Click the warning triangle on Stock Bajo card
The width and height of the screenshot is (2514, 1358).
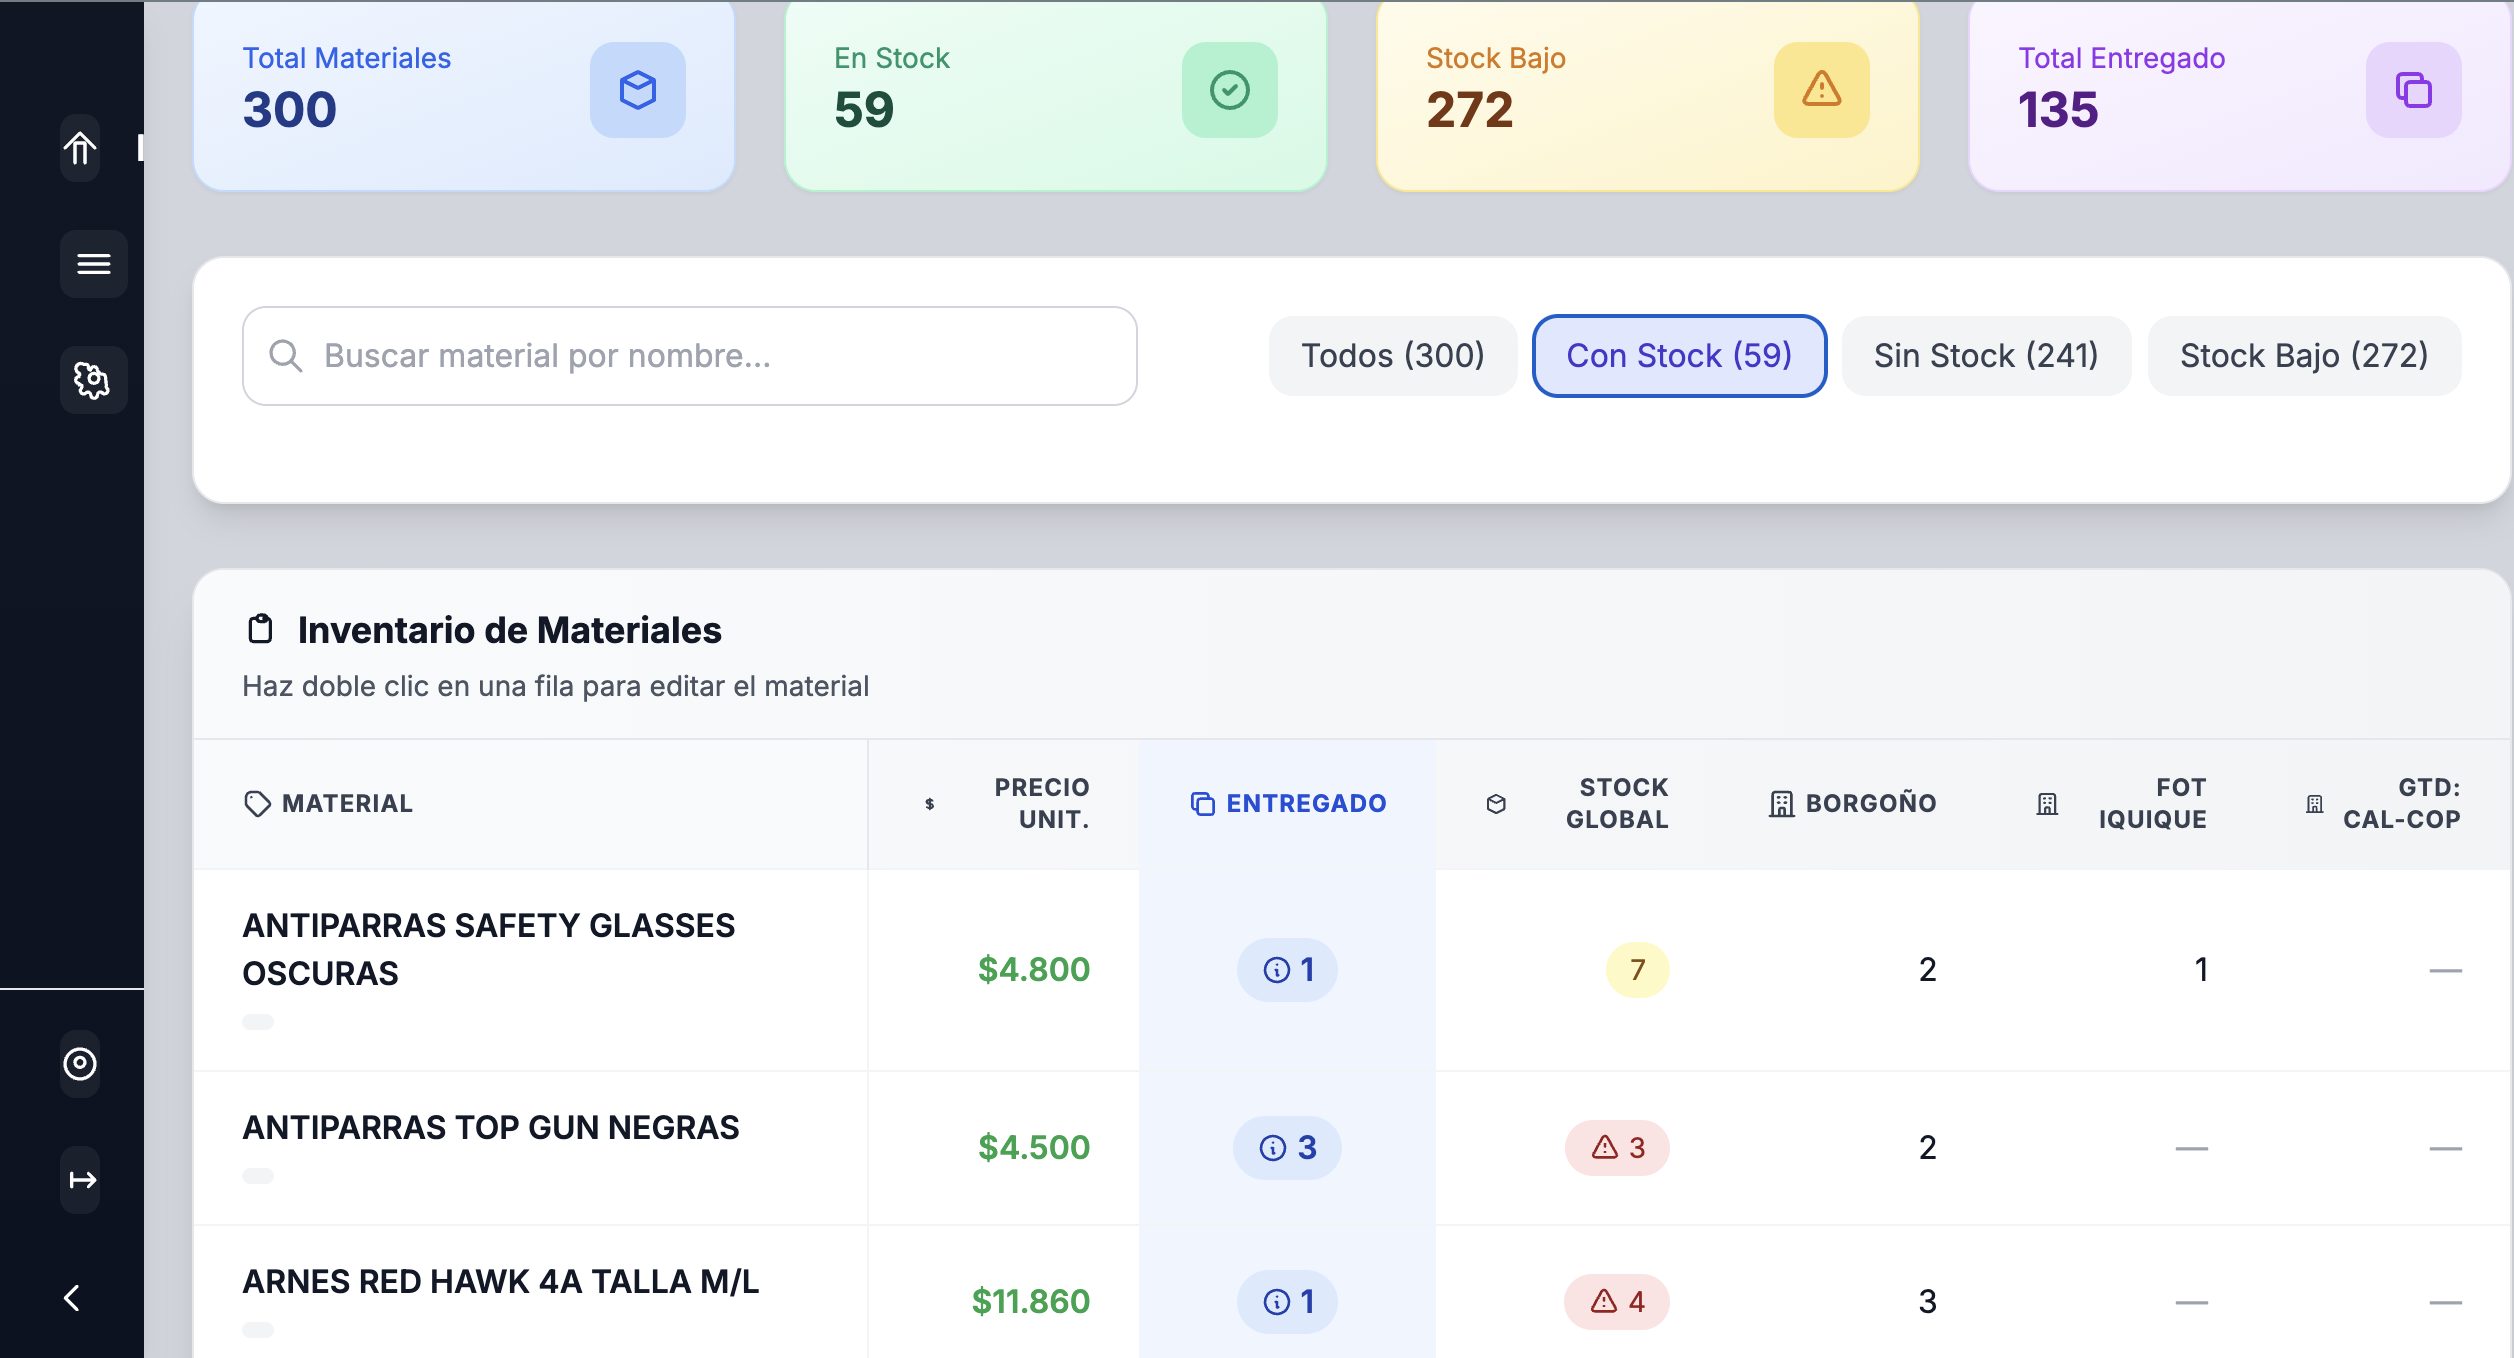[1822, 91]
